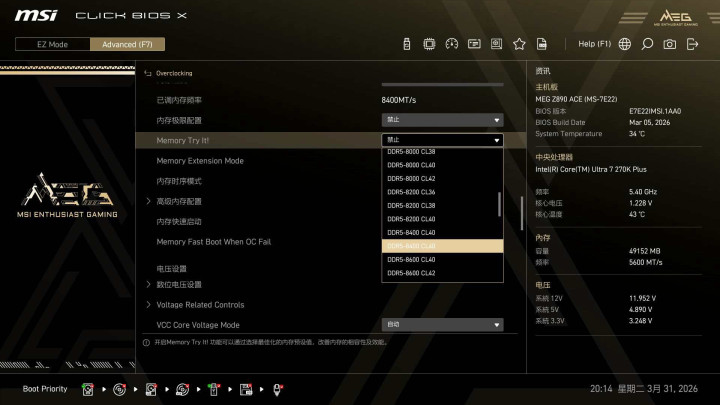The image size is (720, 405).
Task: Click the date and time display
Action: [x=644, y=389]
